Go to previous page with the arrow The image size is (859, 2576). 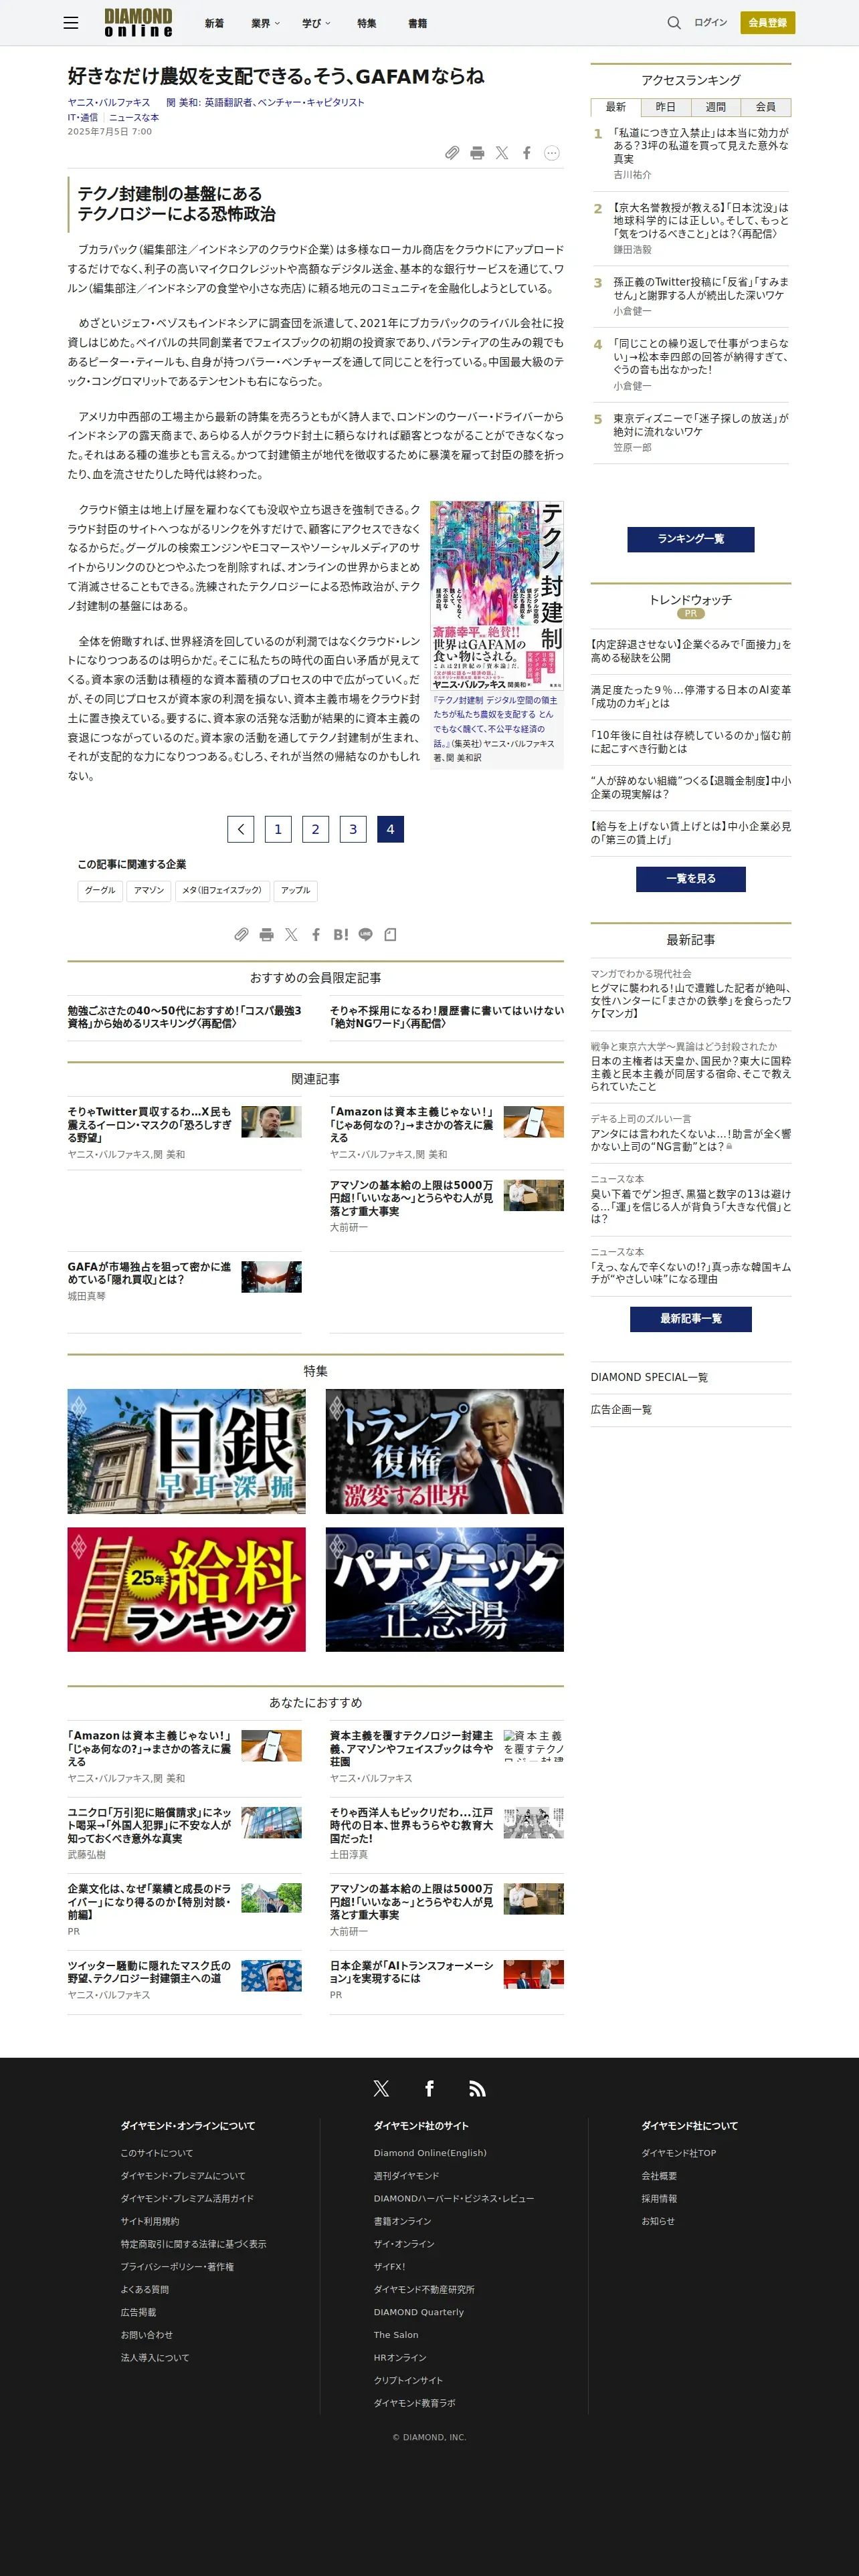(x=241, y=829)
